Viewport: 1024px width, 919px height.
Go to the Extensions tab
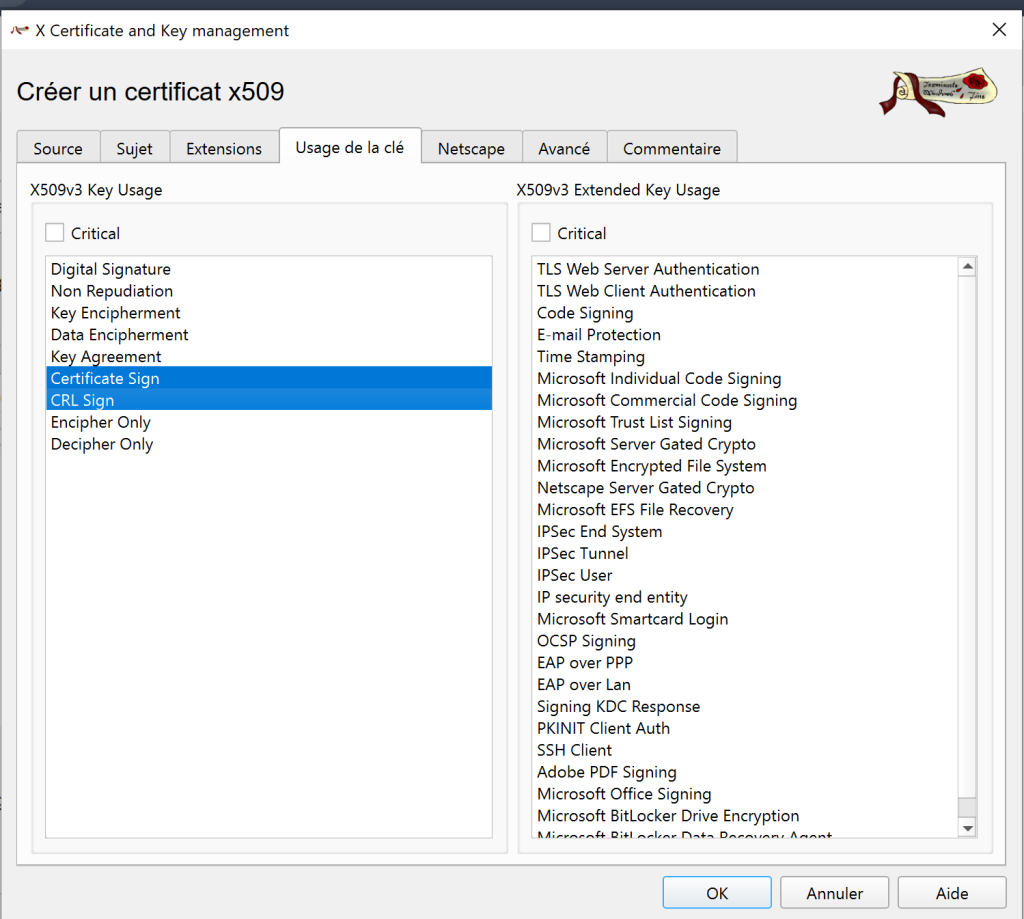pos(224,148)
